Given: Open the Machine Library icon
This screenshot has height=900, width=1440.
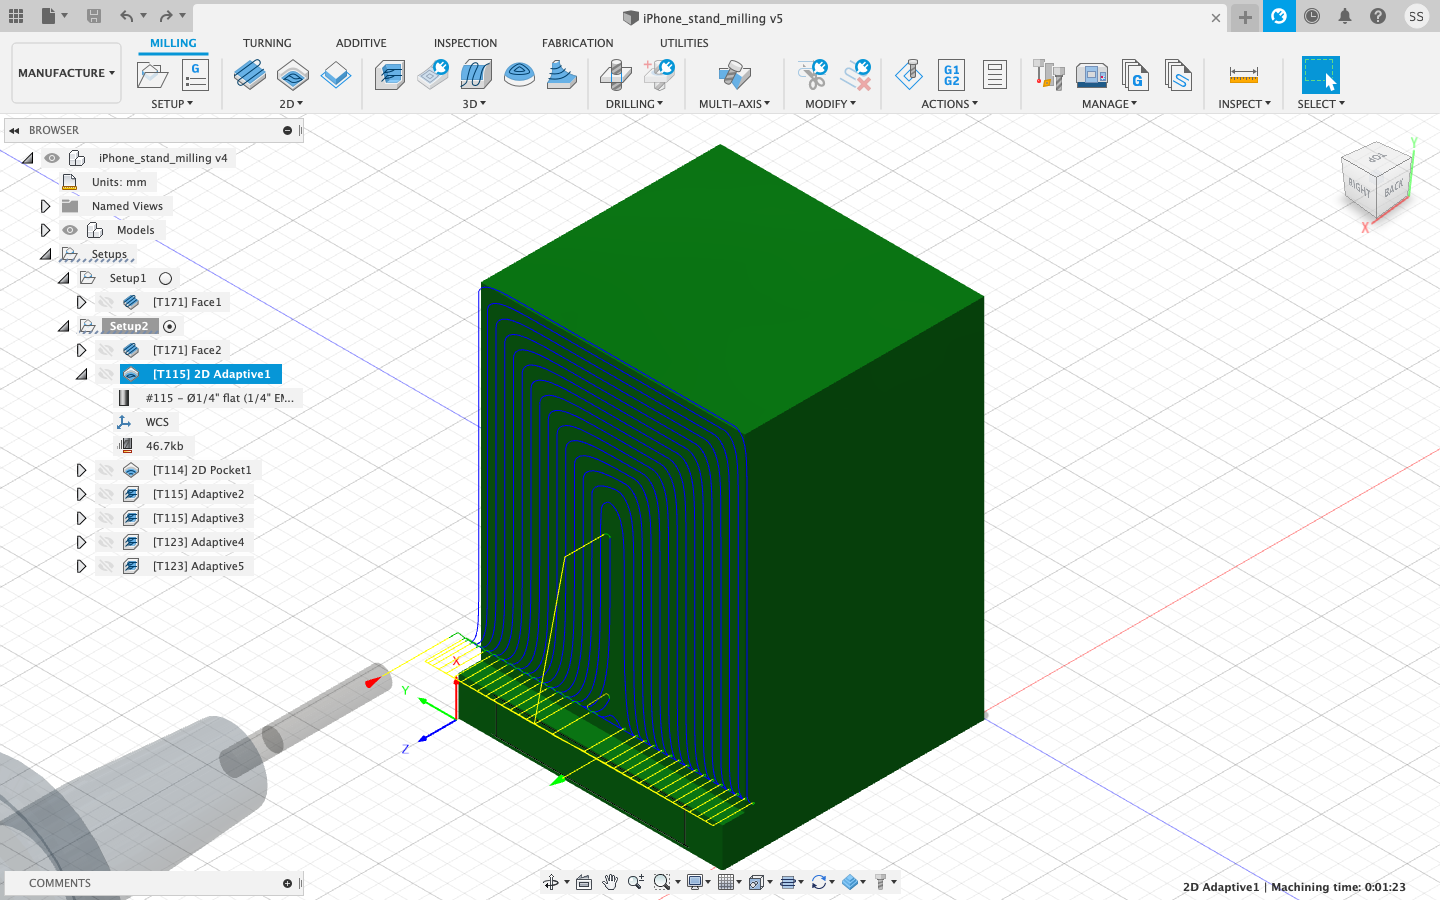Looking at the screenshot, I should click(x=1092, y=75).
